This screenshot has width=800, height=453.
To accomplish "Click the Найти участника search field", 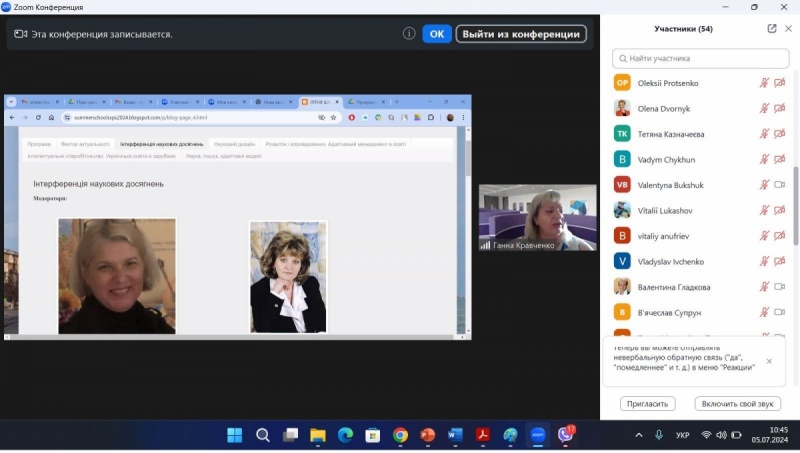I will [x=700, y=59].
